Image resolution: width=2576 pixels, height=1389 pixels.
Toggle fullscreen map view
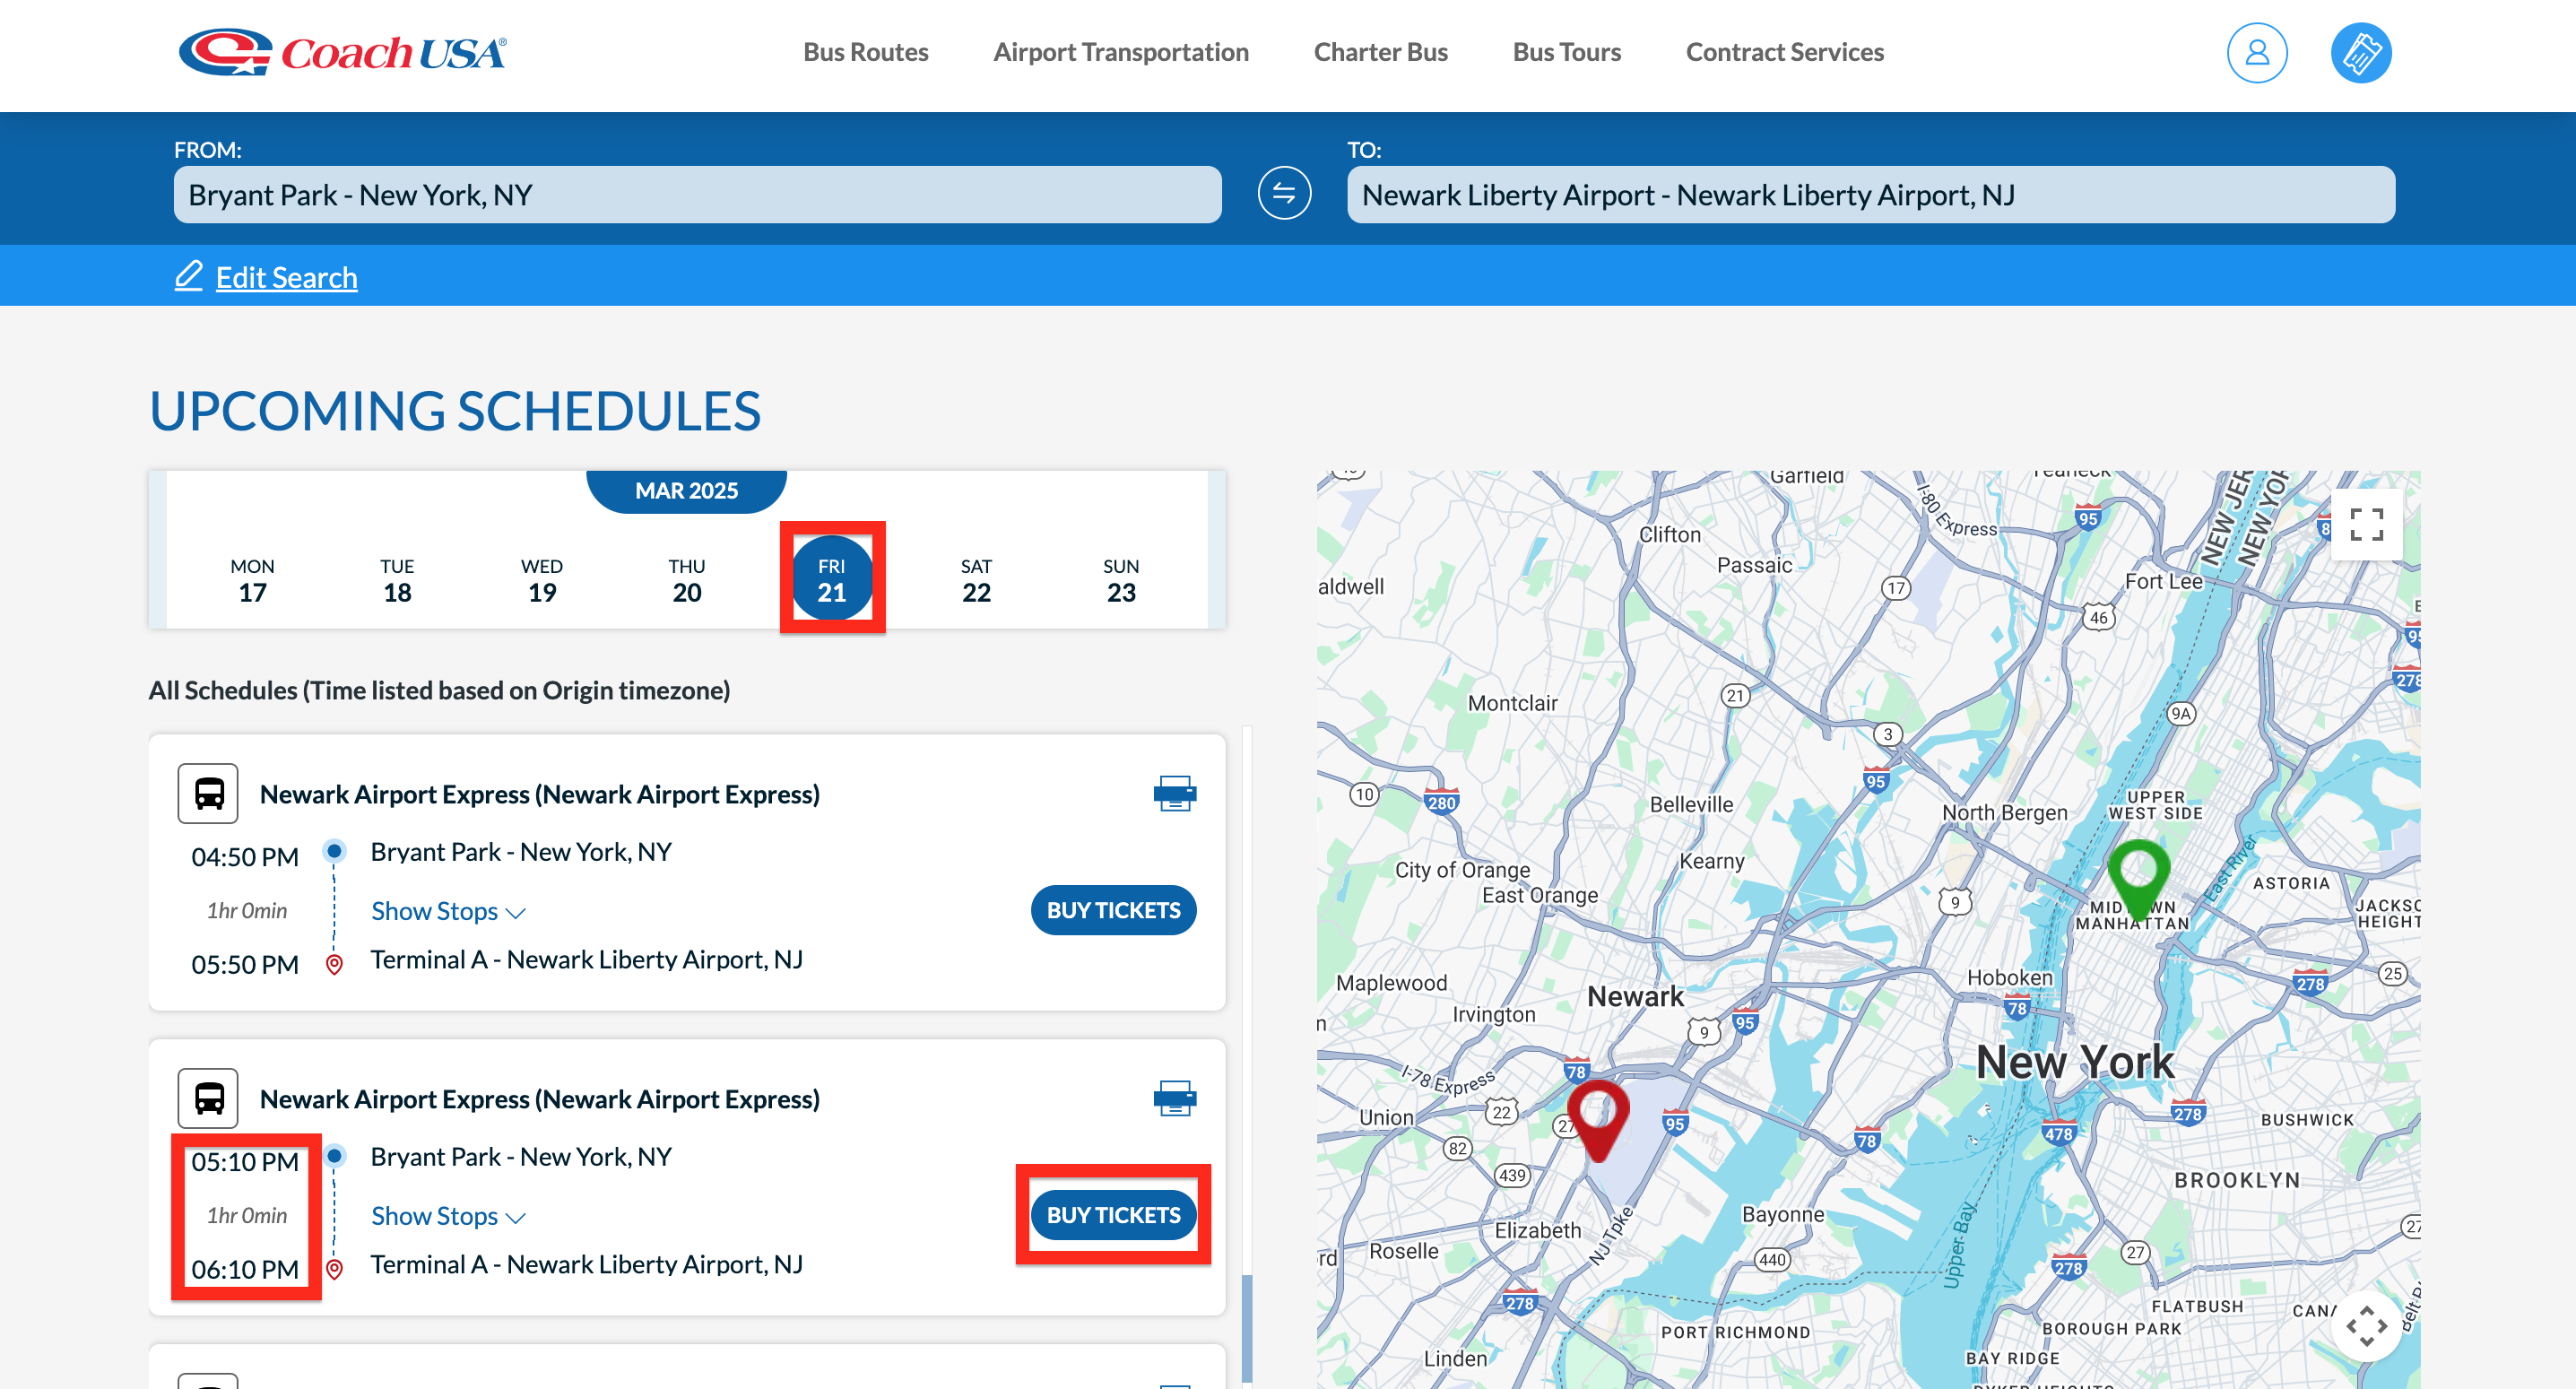[x=2365, y=524]
